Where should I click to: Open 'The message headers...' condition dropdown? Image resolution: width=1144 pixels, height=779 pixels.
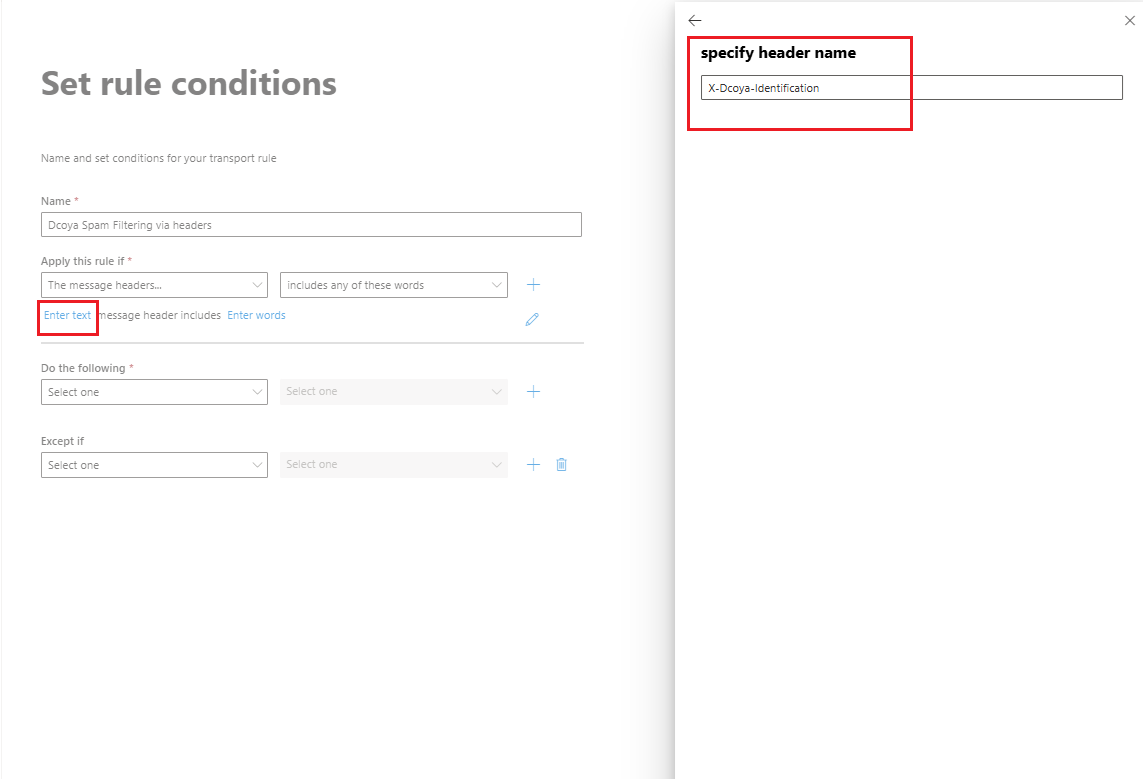click(154, 285)
